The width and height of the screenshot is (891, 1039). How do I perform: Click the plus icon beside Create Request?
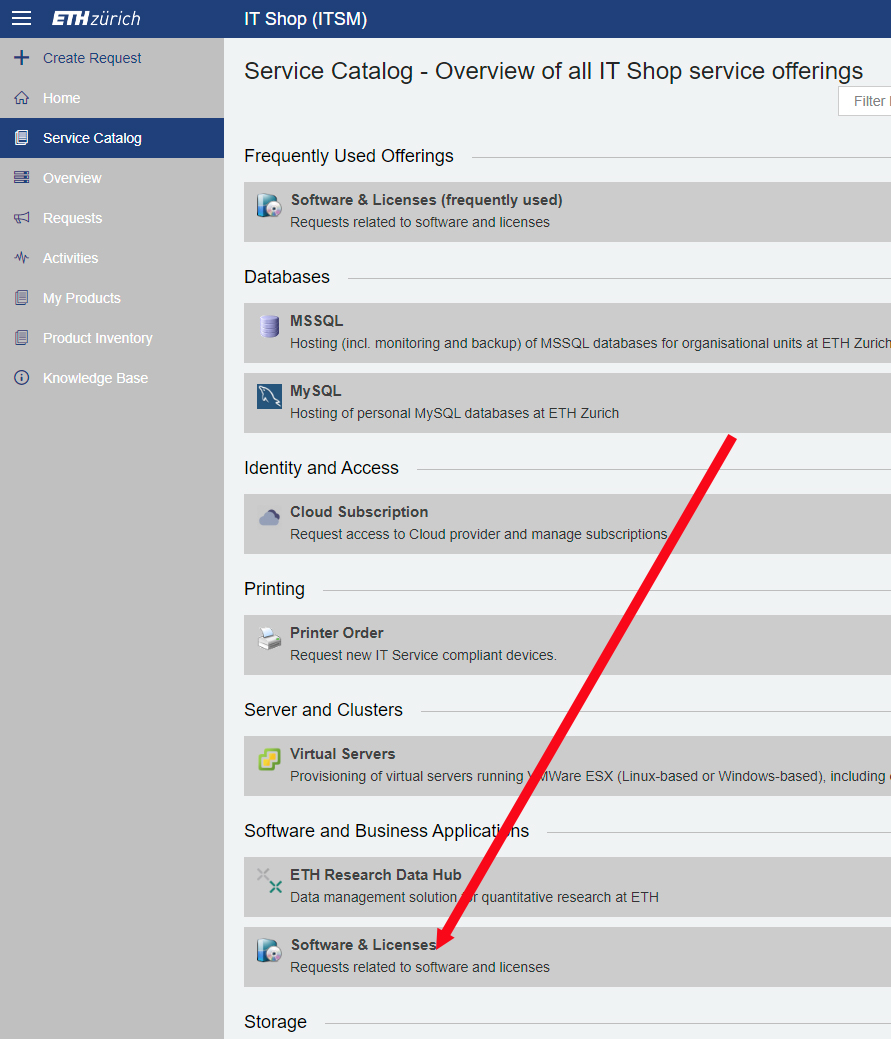[22, 58]
